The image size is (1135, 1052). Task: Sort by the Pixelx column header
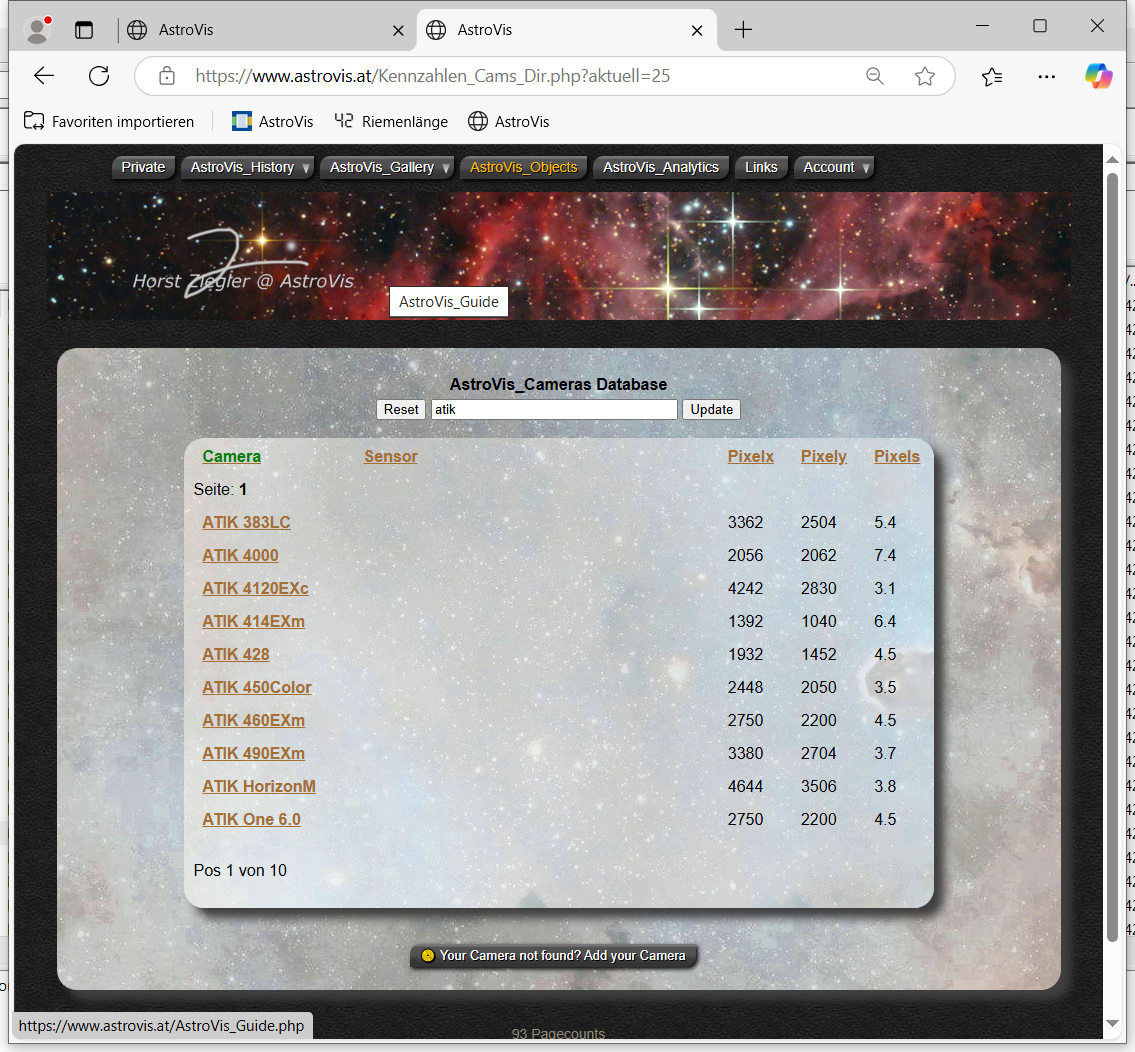click(751, 456)
